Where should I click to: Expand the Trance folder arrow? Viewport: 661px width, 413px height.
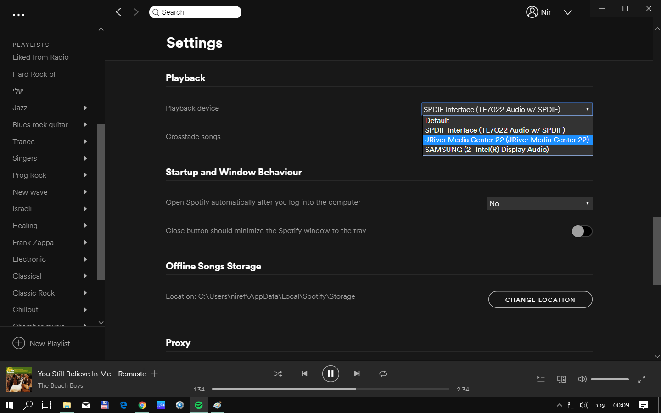[x=85, y=142]
